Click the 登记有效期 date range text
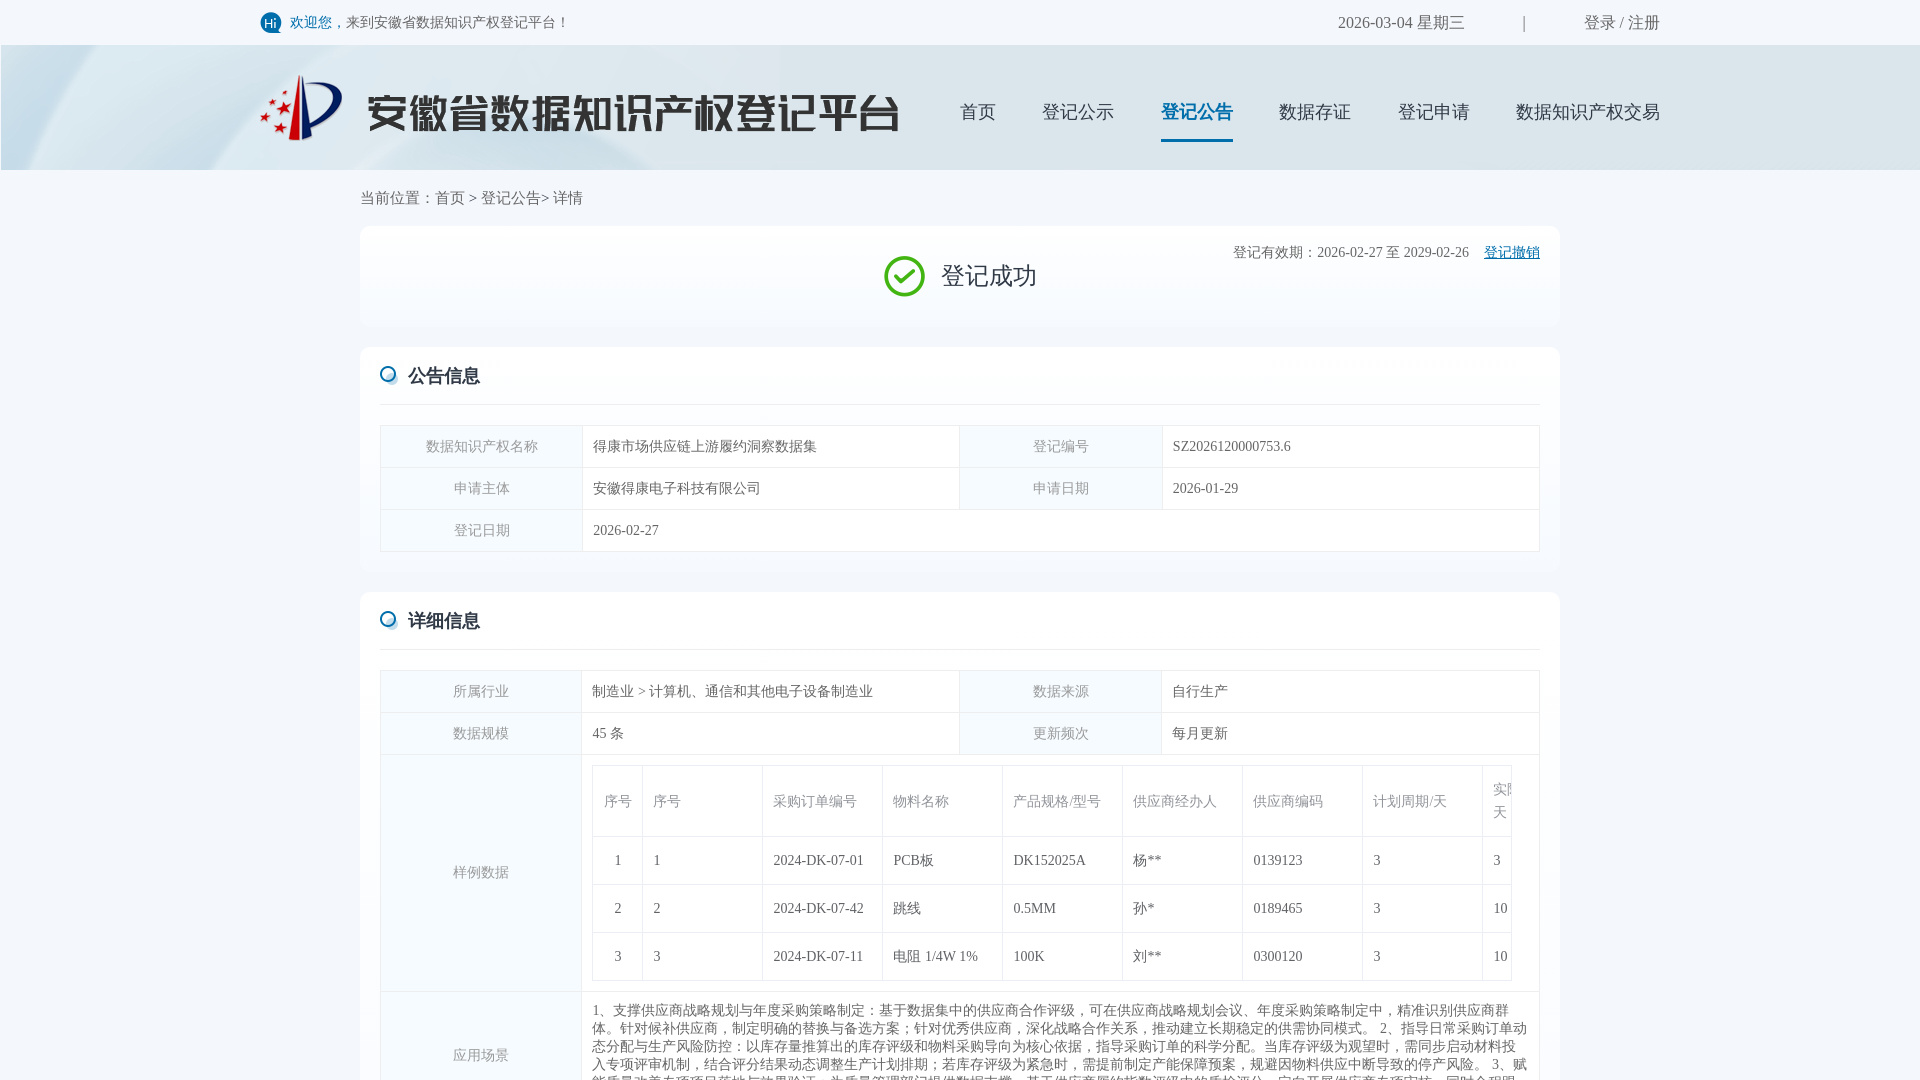This screenshot has width=1920, height=1080. (1351, 253)
